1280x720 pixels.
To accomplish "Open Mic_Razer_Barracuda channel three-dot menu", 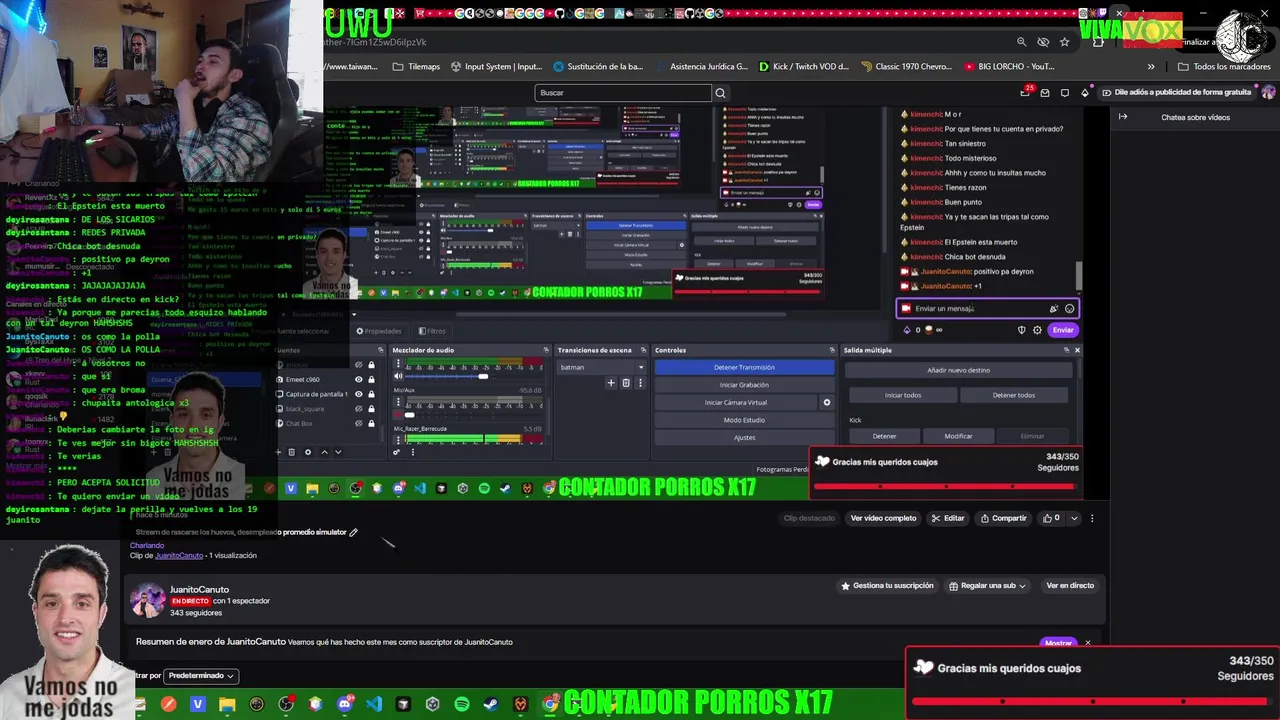I will 397,441.
